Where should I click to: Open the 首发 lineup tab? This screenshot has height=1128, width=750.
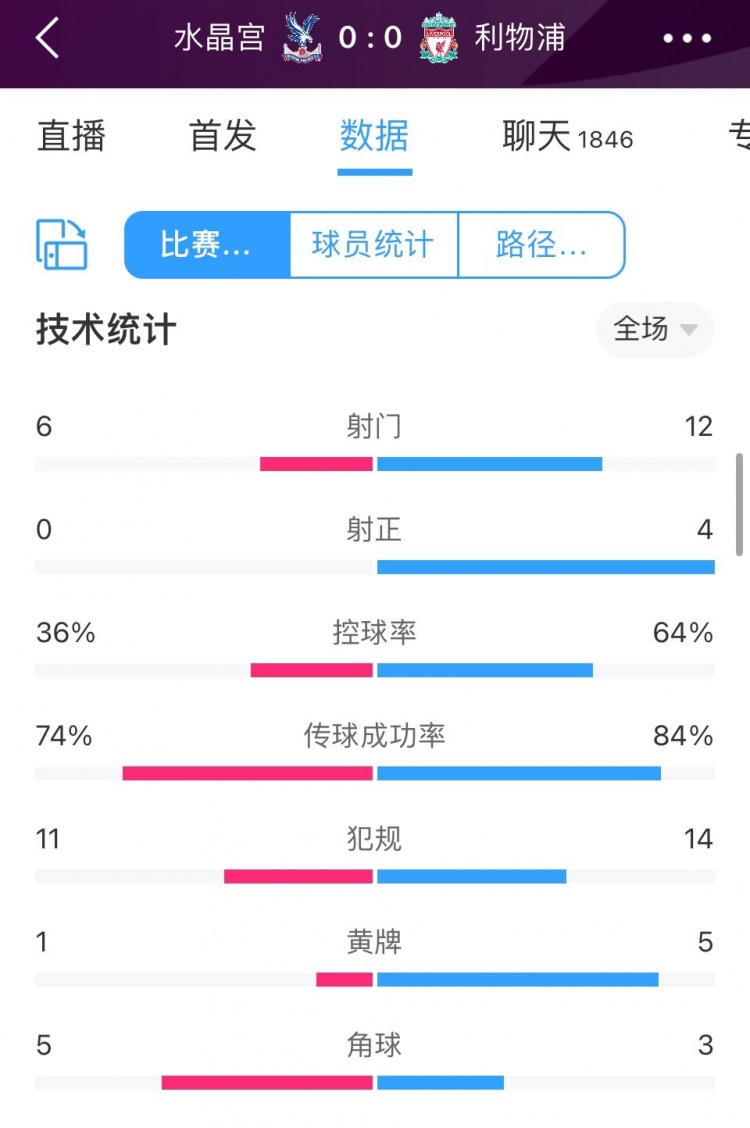coord(223,137)
